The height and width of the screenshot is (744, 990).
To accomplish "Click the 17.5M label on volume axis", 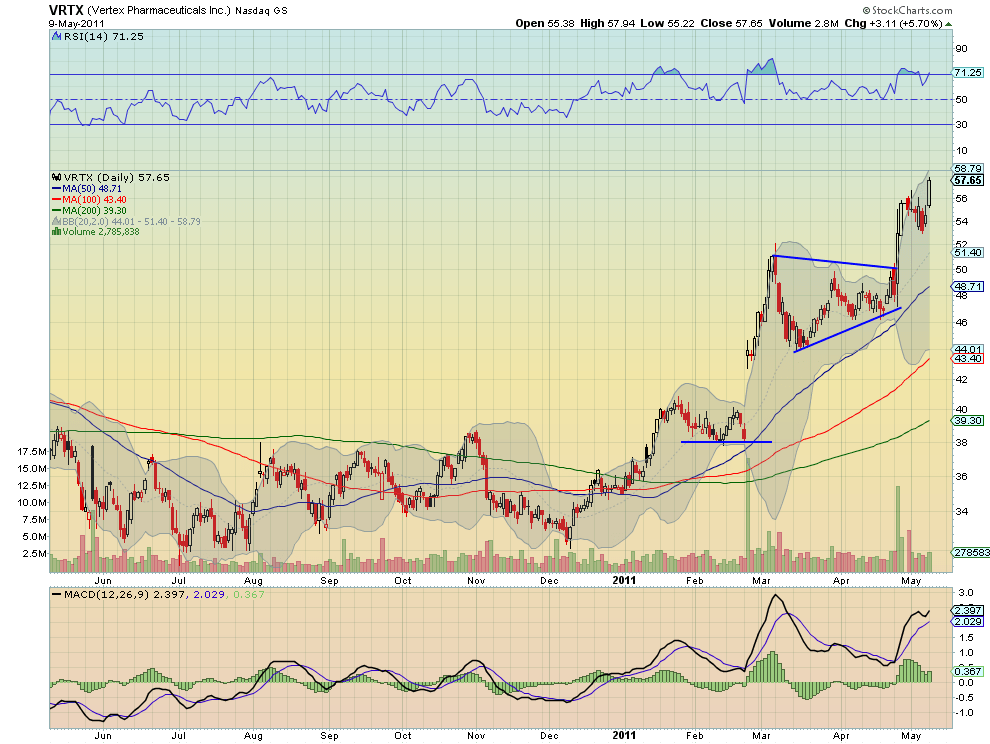I will click(32, 452).
